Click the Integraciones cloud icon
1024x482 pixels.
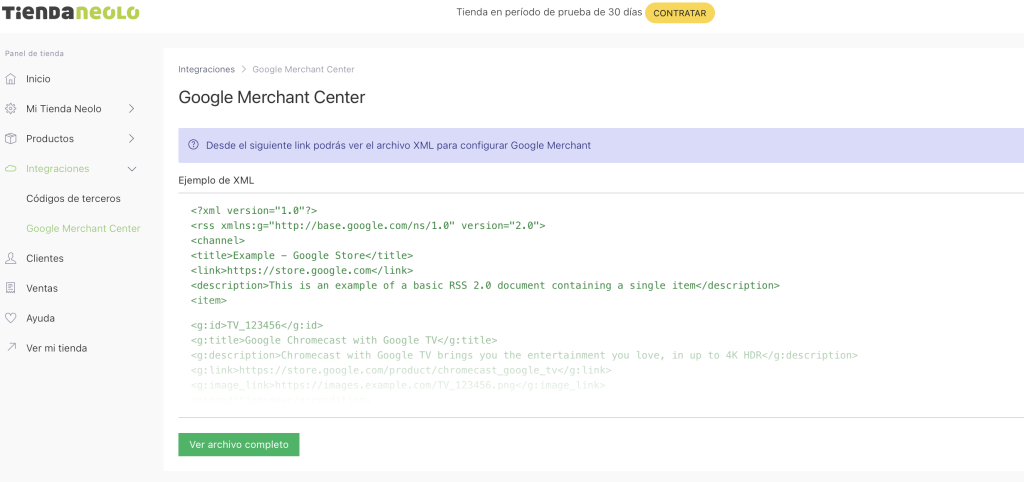(x=10, y=169)
